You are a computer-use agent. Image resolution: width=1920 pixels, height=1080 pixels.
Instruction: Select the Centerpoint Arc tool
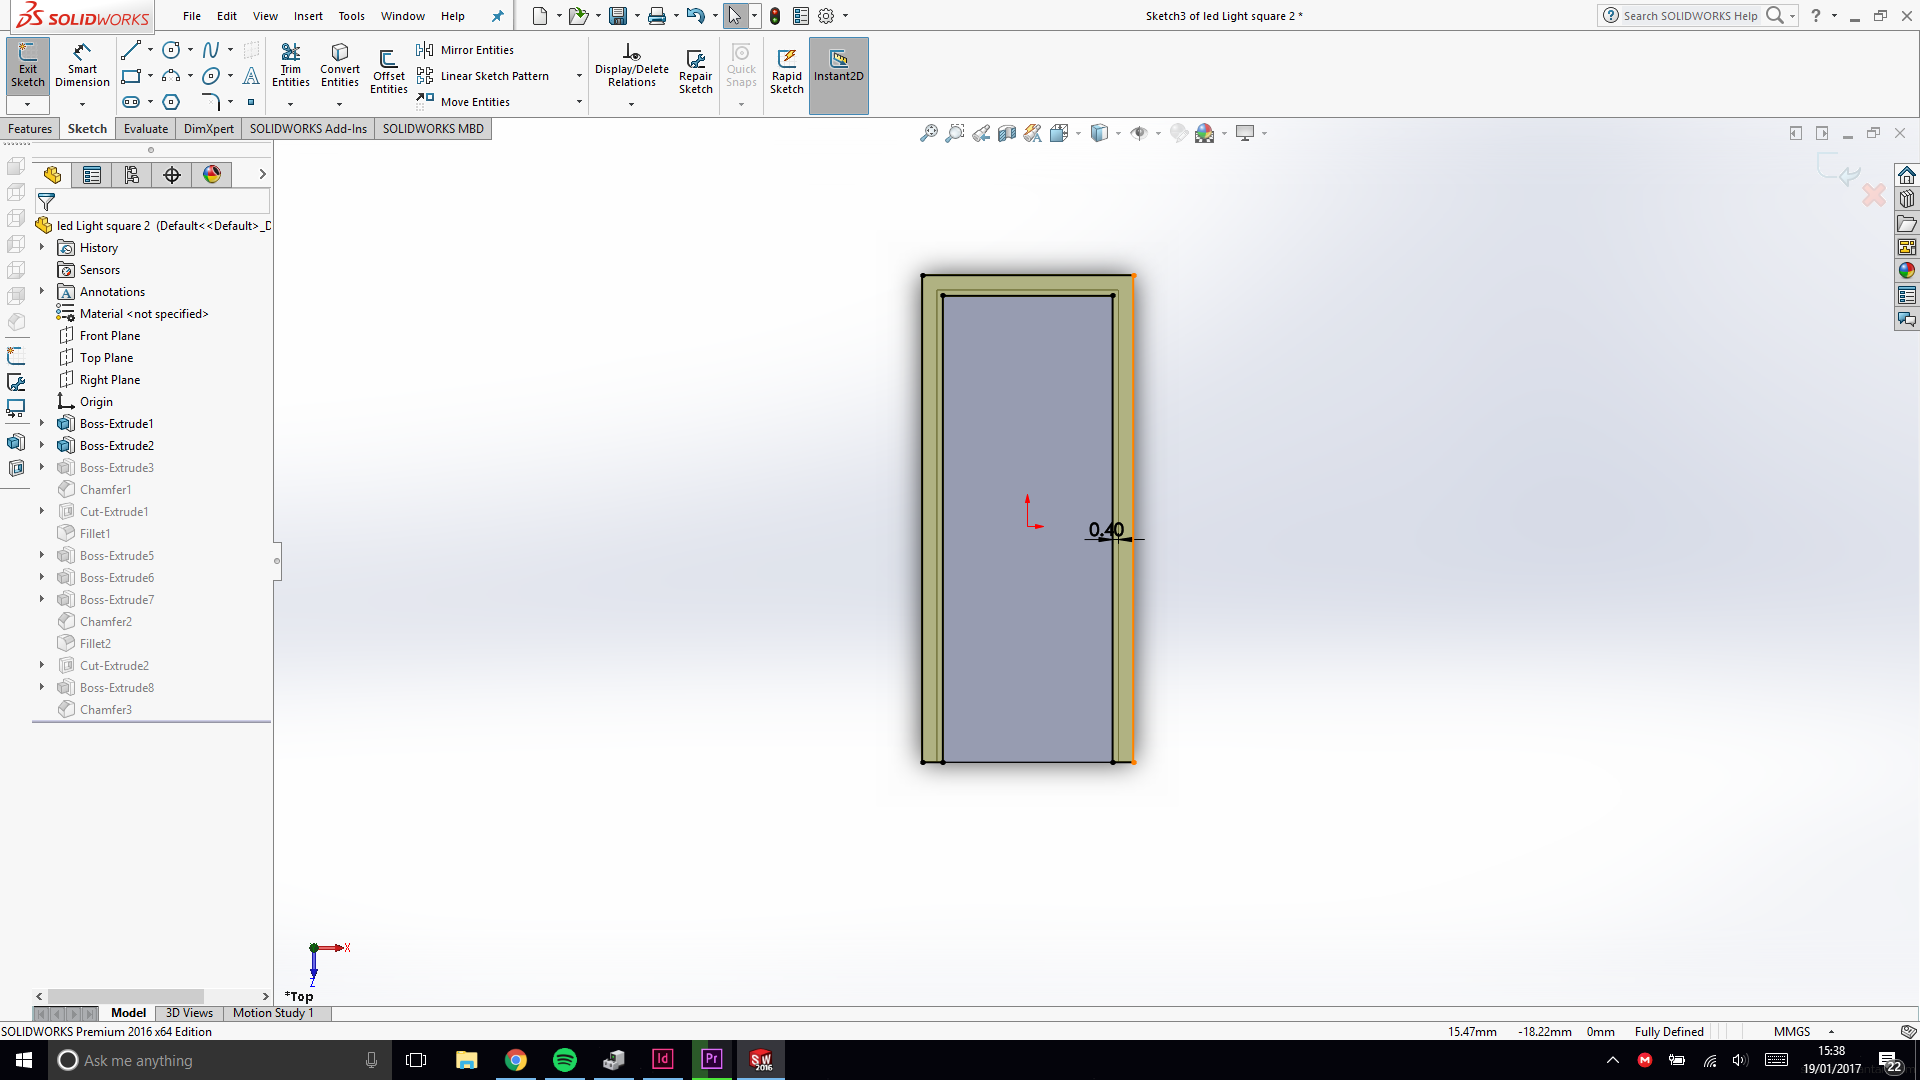(x=172, y=76)
